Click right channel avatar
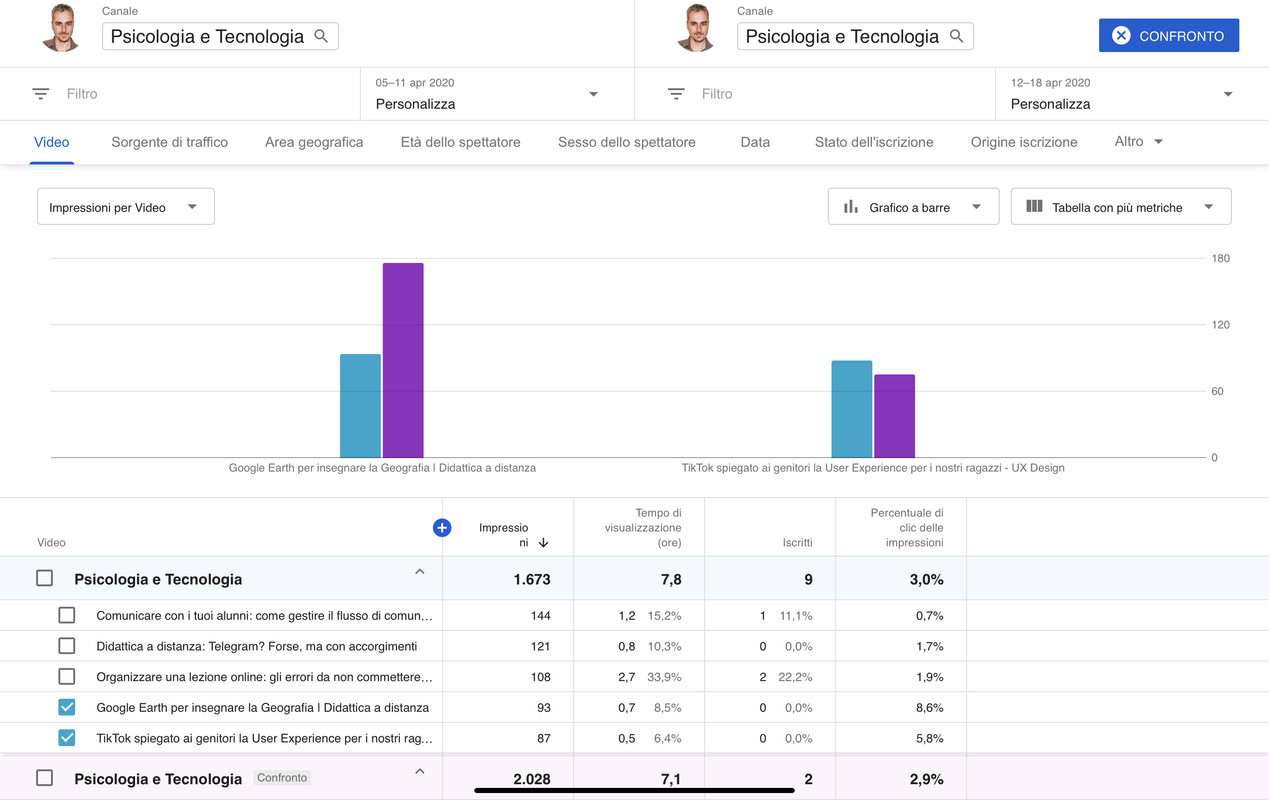 (x=696, y=28)
